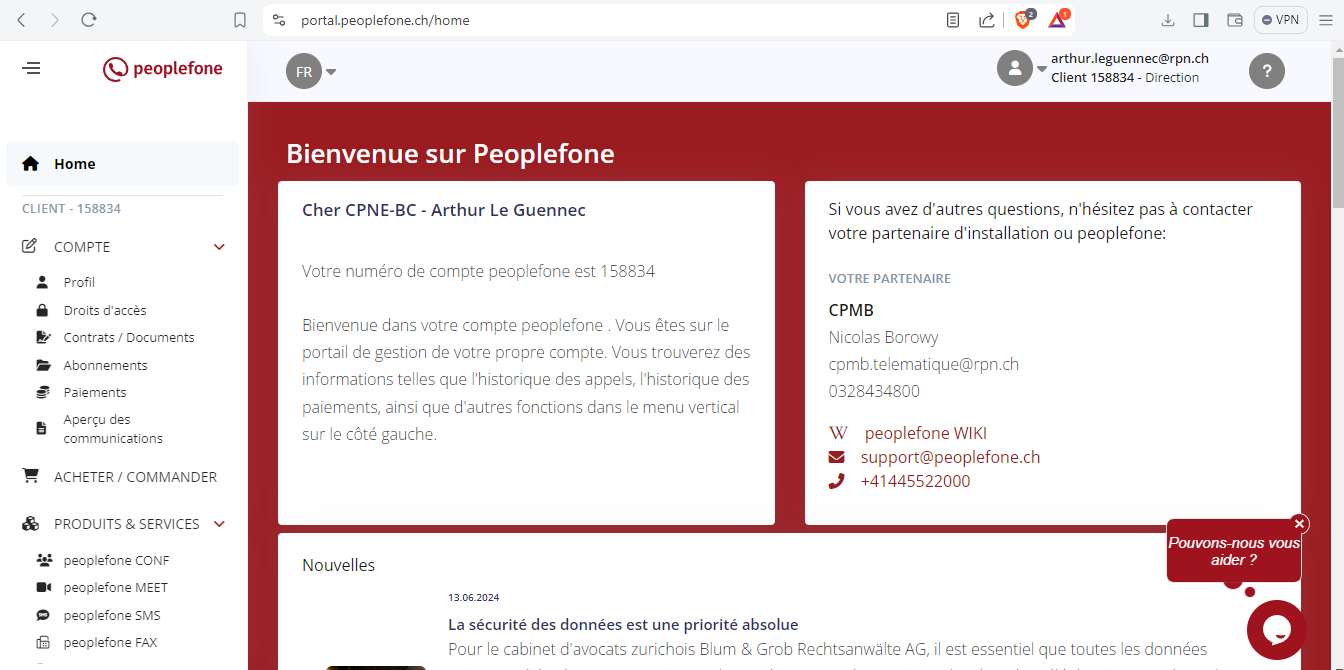Select the partner email cpmb.telematique@rpn.ch
The width and height of the screenshot is (1344, 670).
click(x=924, y=364)
